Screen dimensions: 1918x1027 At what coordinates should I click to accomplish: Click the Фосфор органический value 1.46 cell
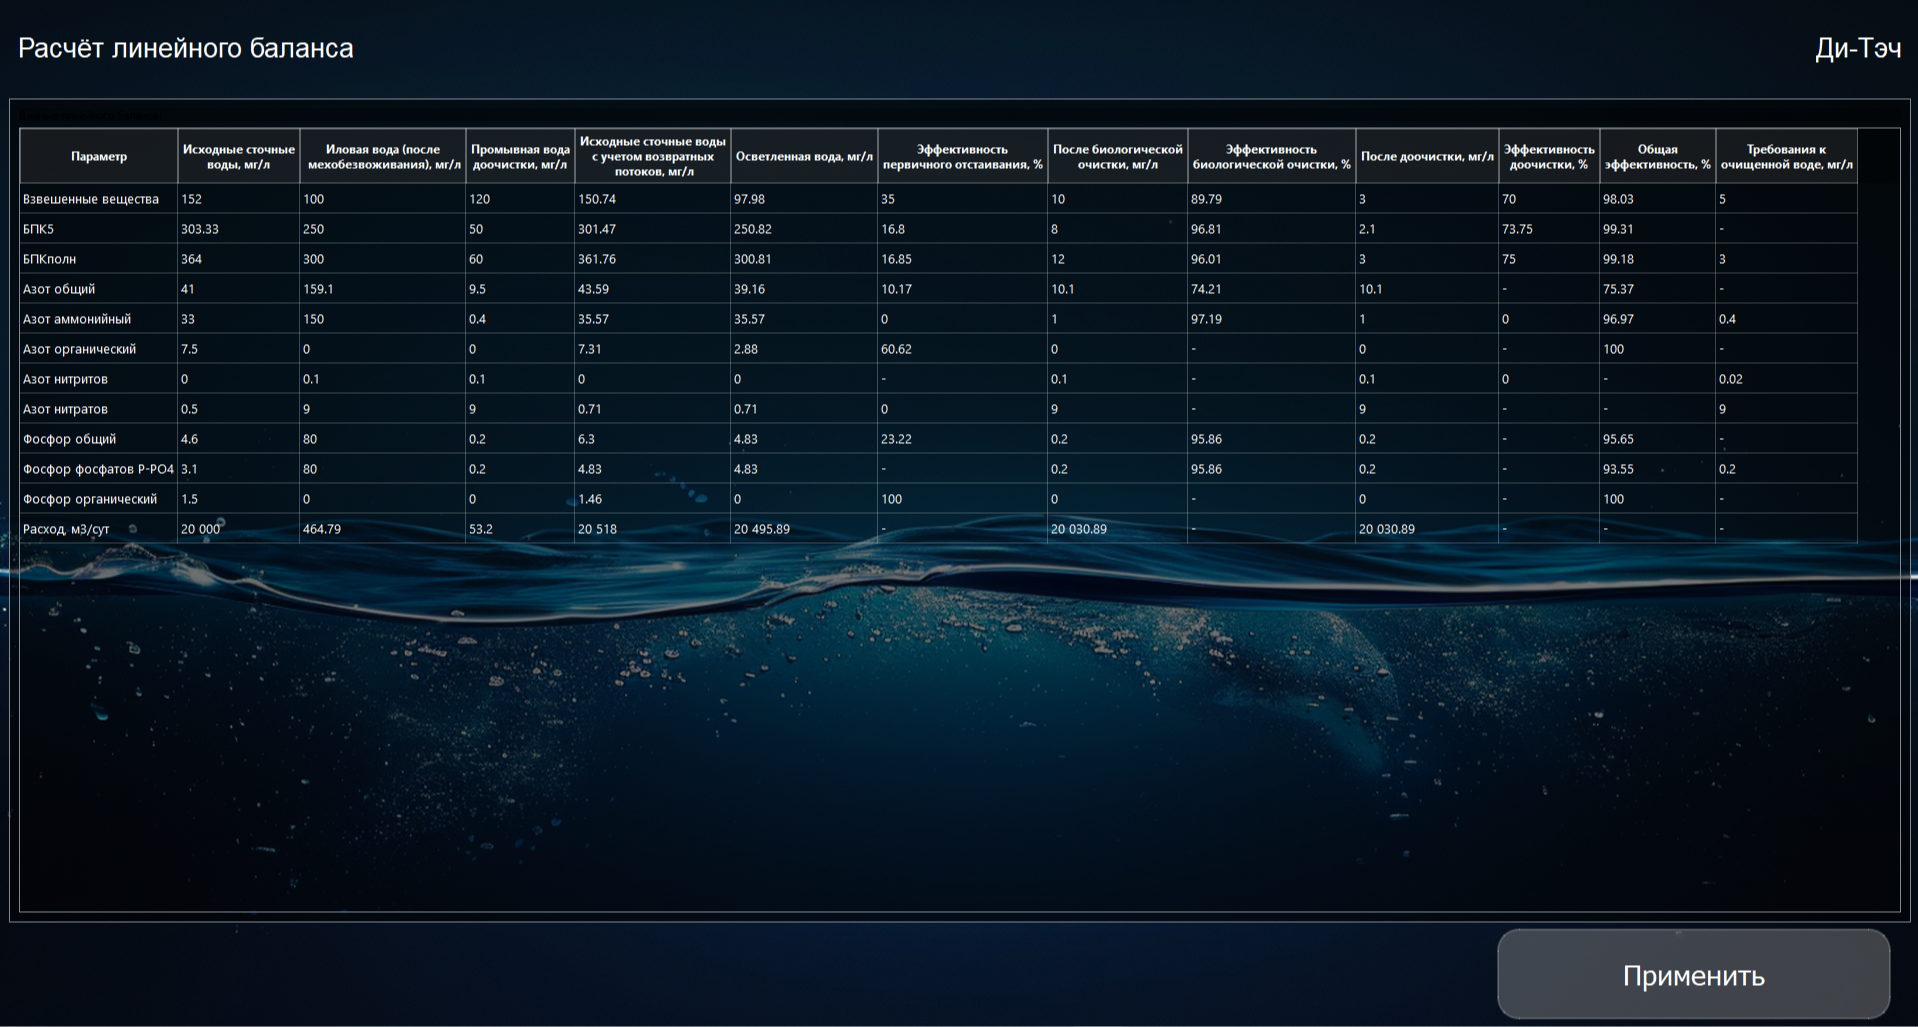pos(590,499)
